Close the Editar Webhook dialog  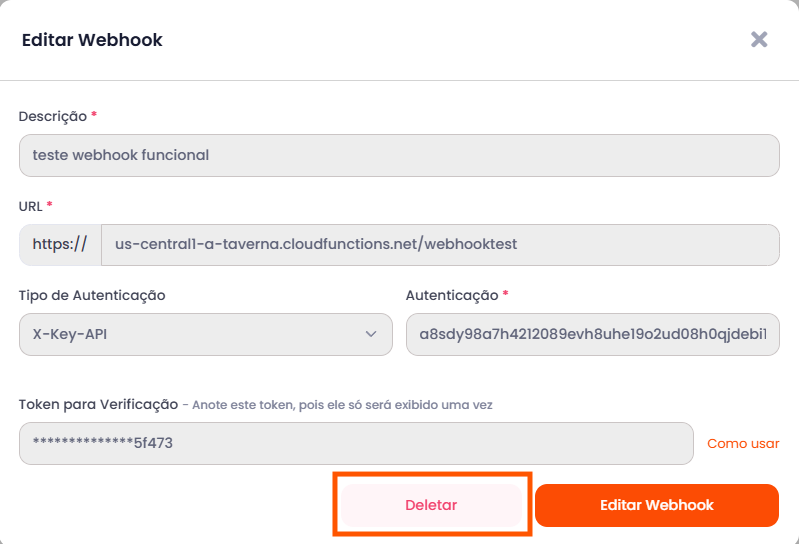[x=759, y=40]
